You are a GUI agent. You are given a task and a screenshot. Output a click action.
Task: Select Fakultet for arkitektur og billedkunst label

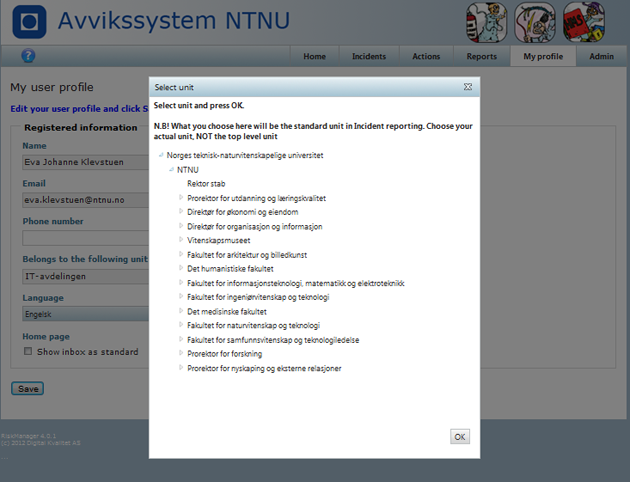(x=247, y=255)
